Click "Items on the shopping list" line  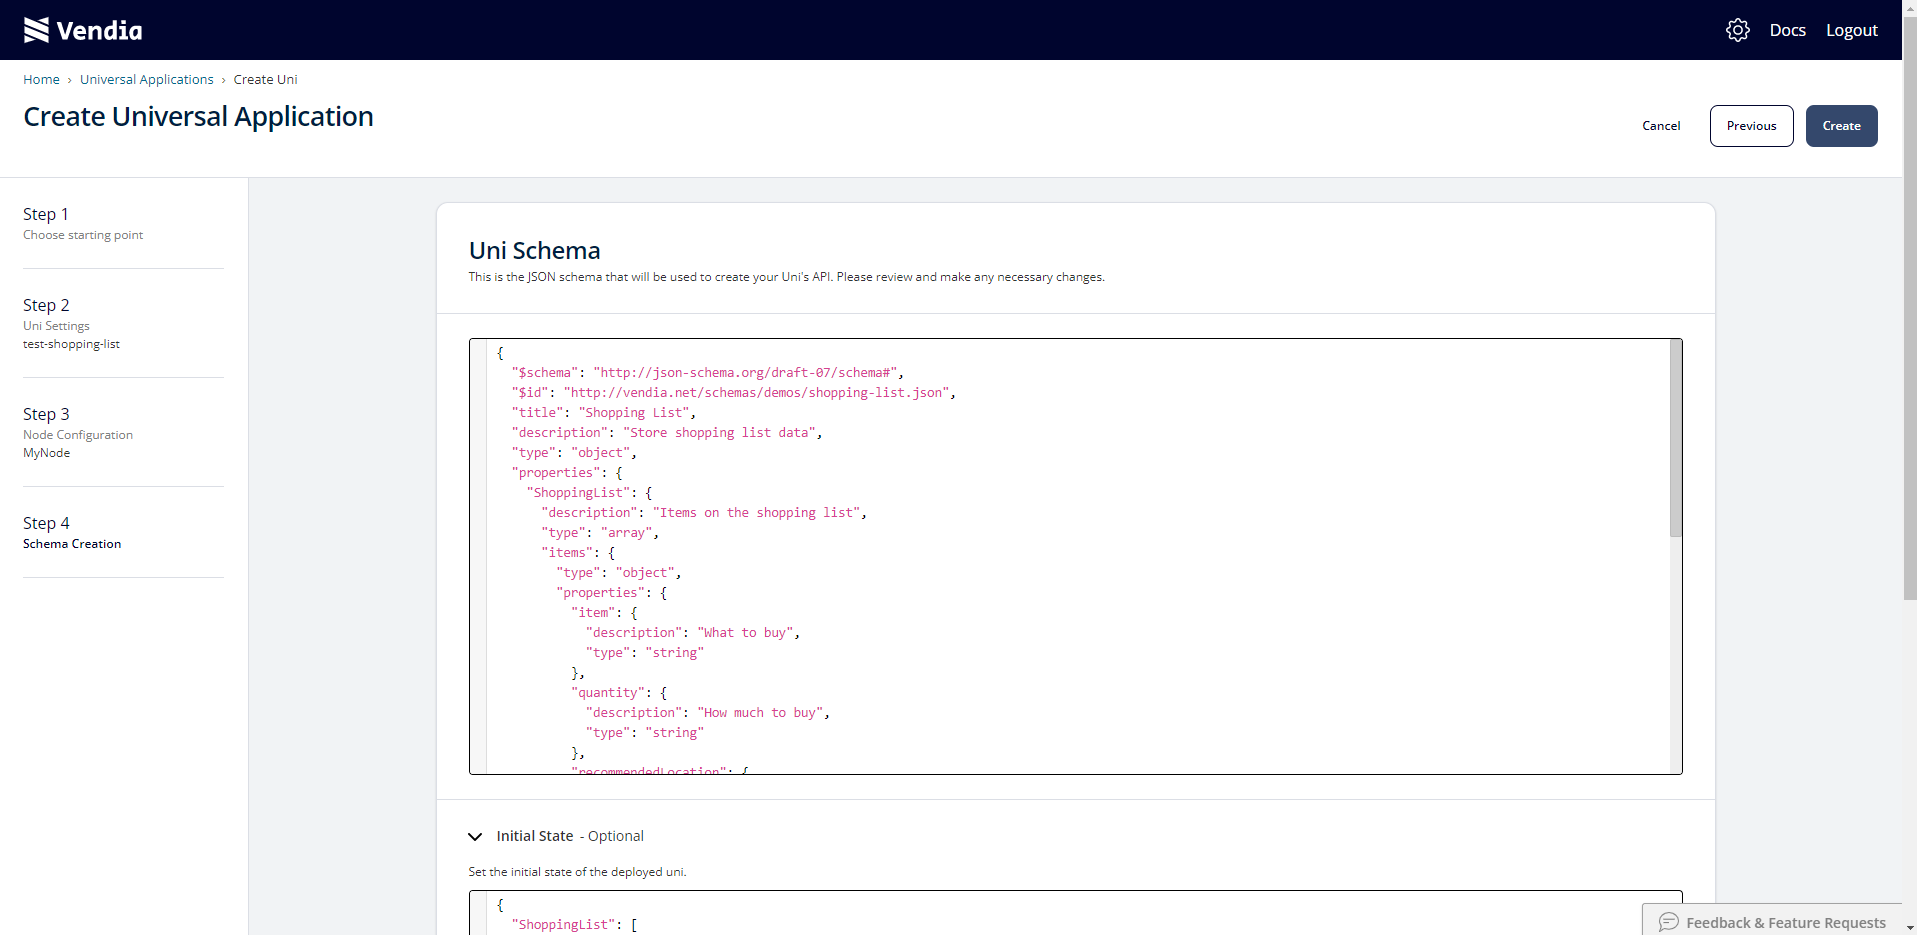[704, 512]
